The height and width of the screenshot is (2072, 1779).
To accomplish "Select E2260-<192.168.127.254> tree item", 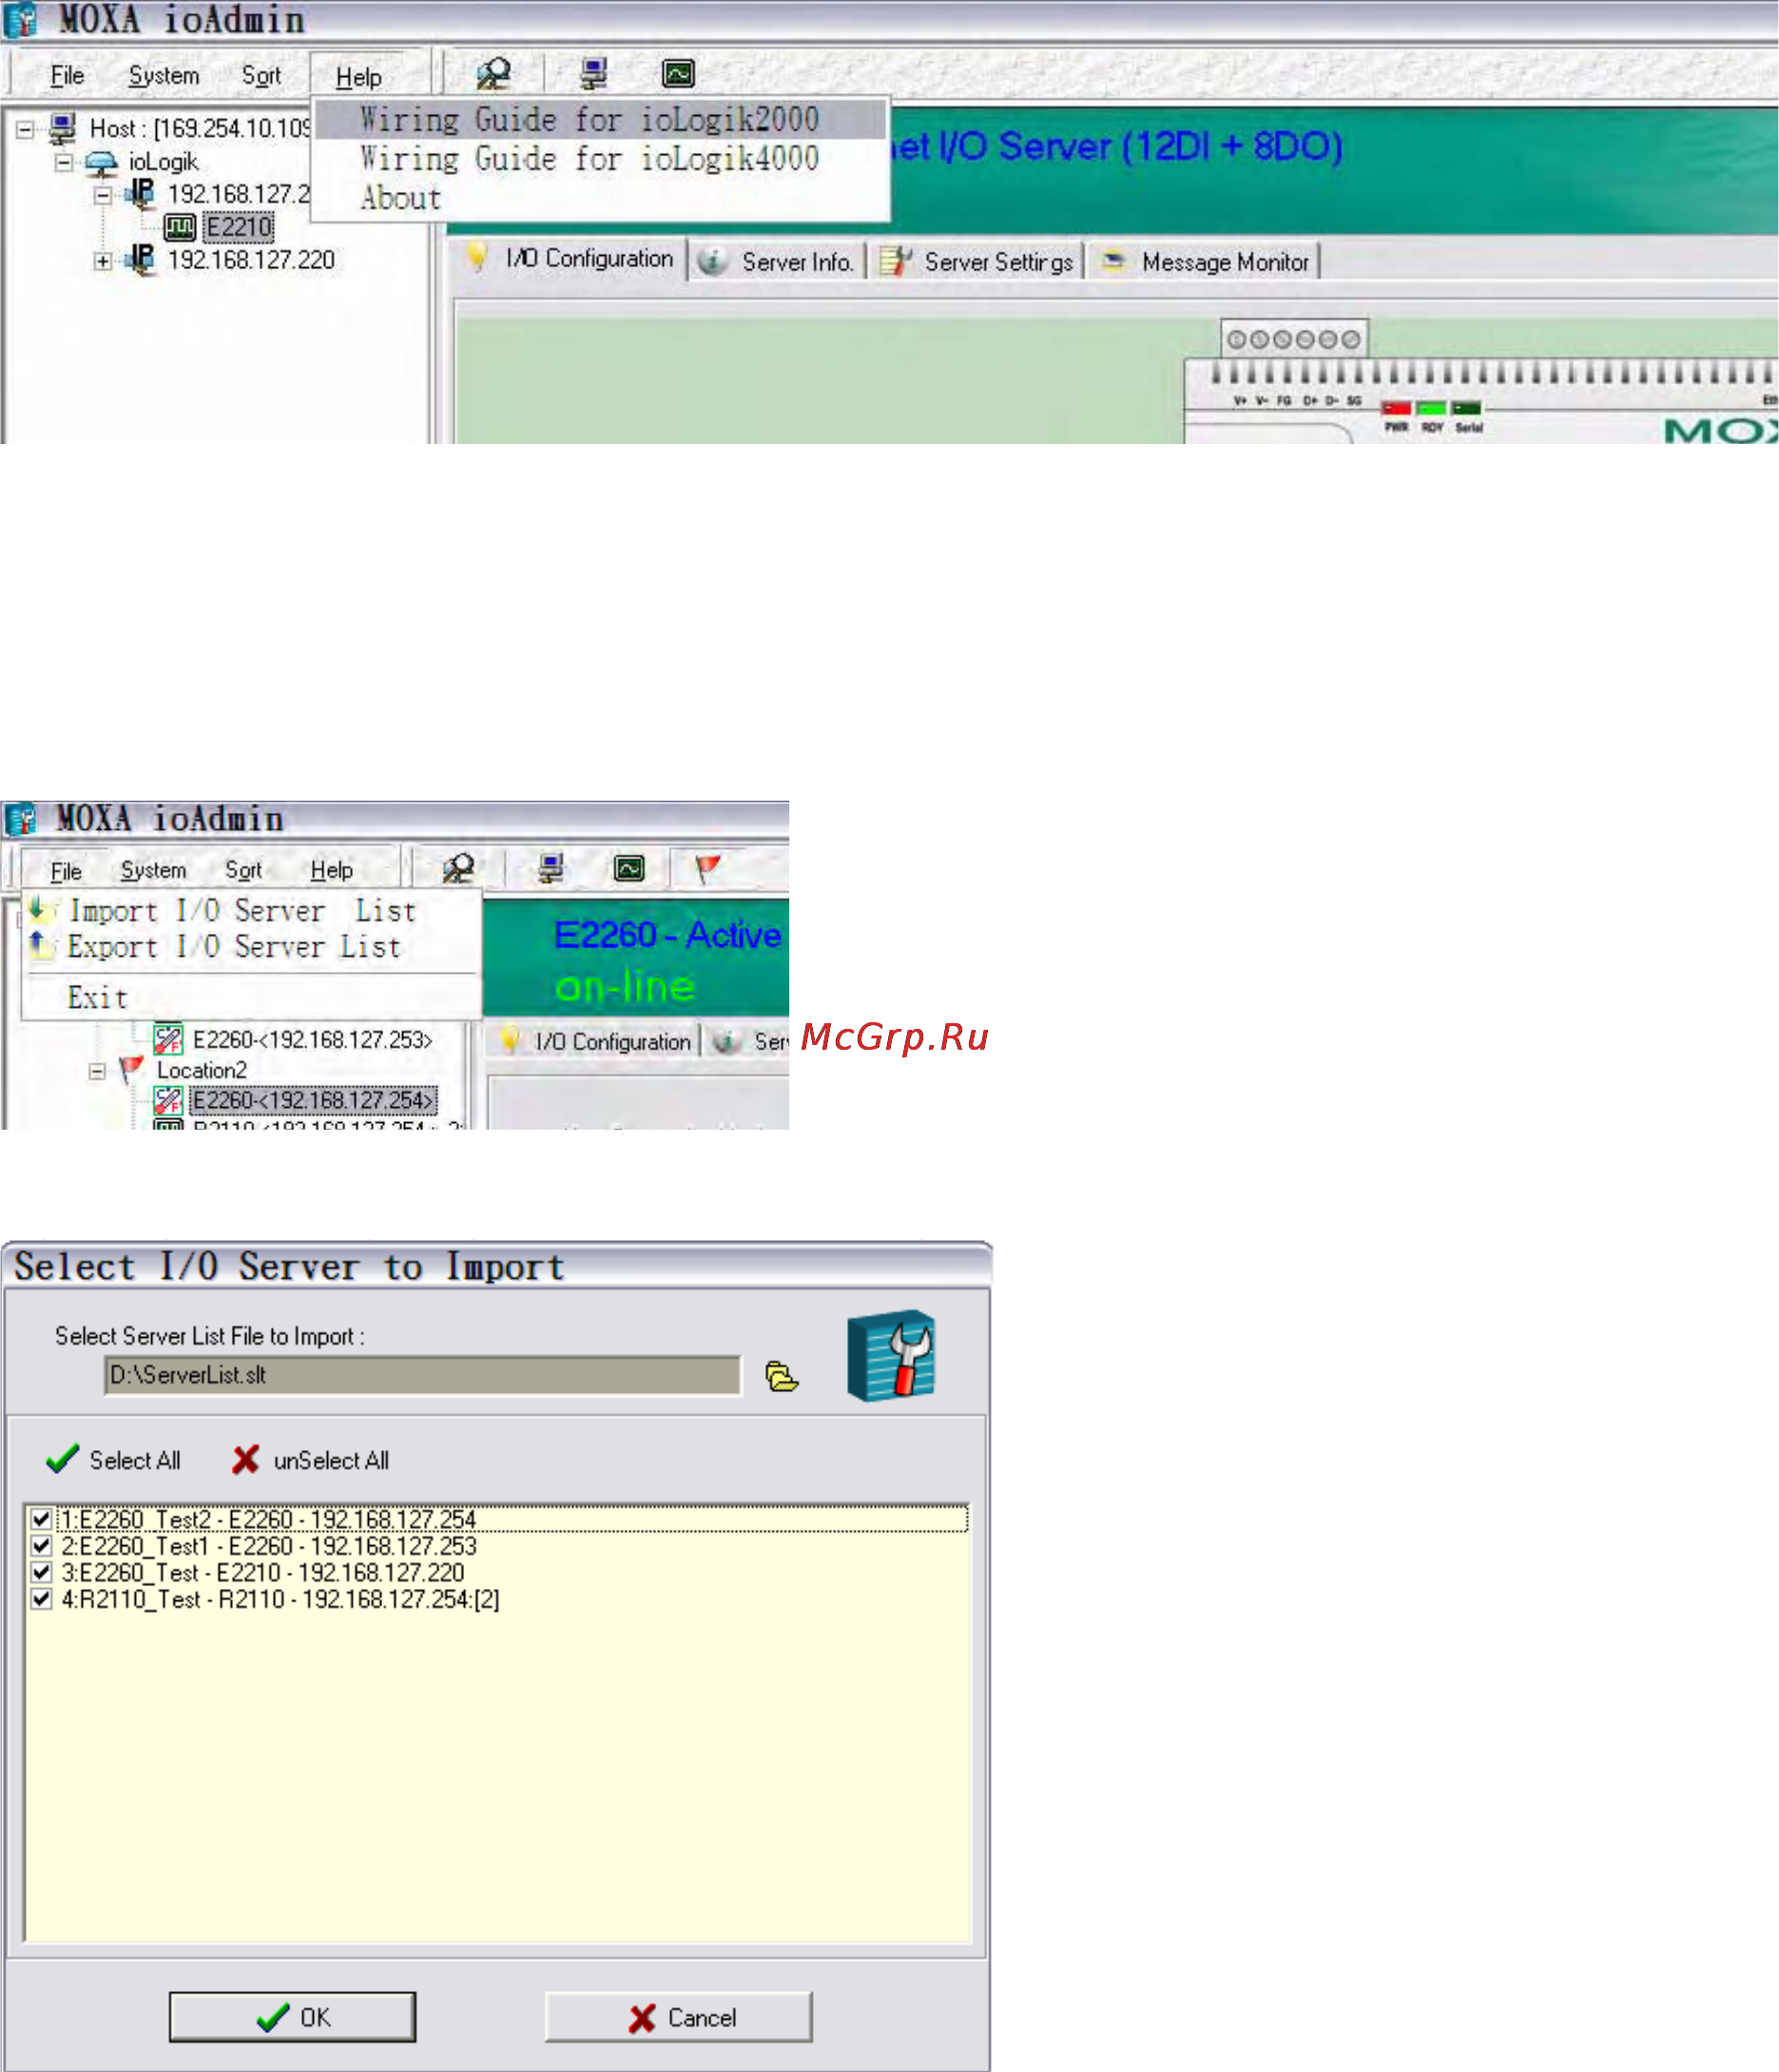I will click(313, 1101).
